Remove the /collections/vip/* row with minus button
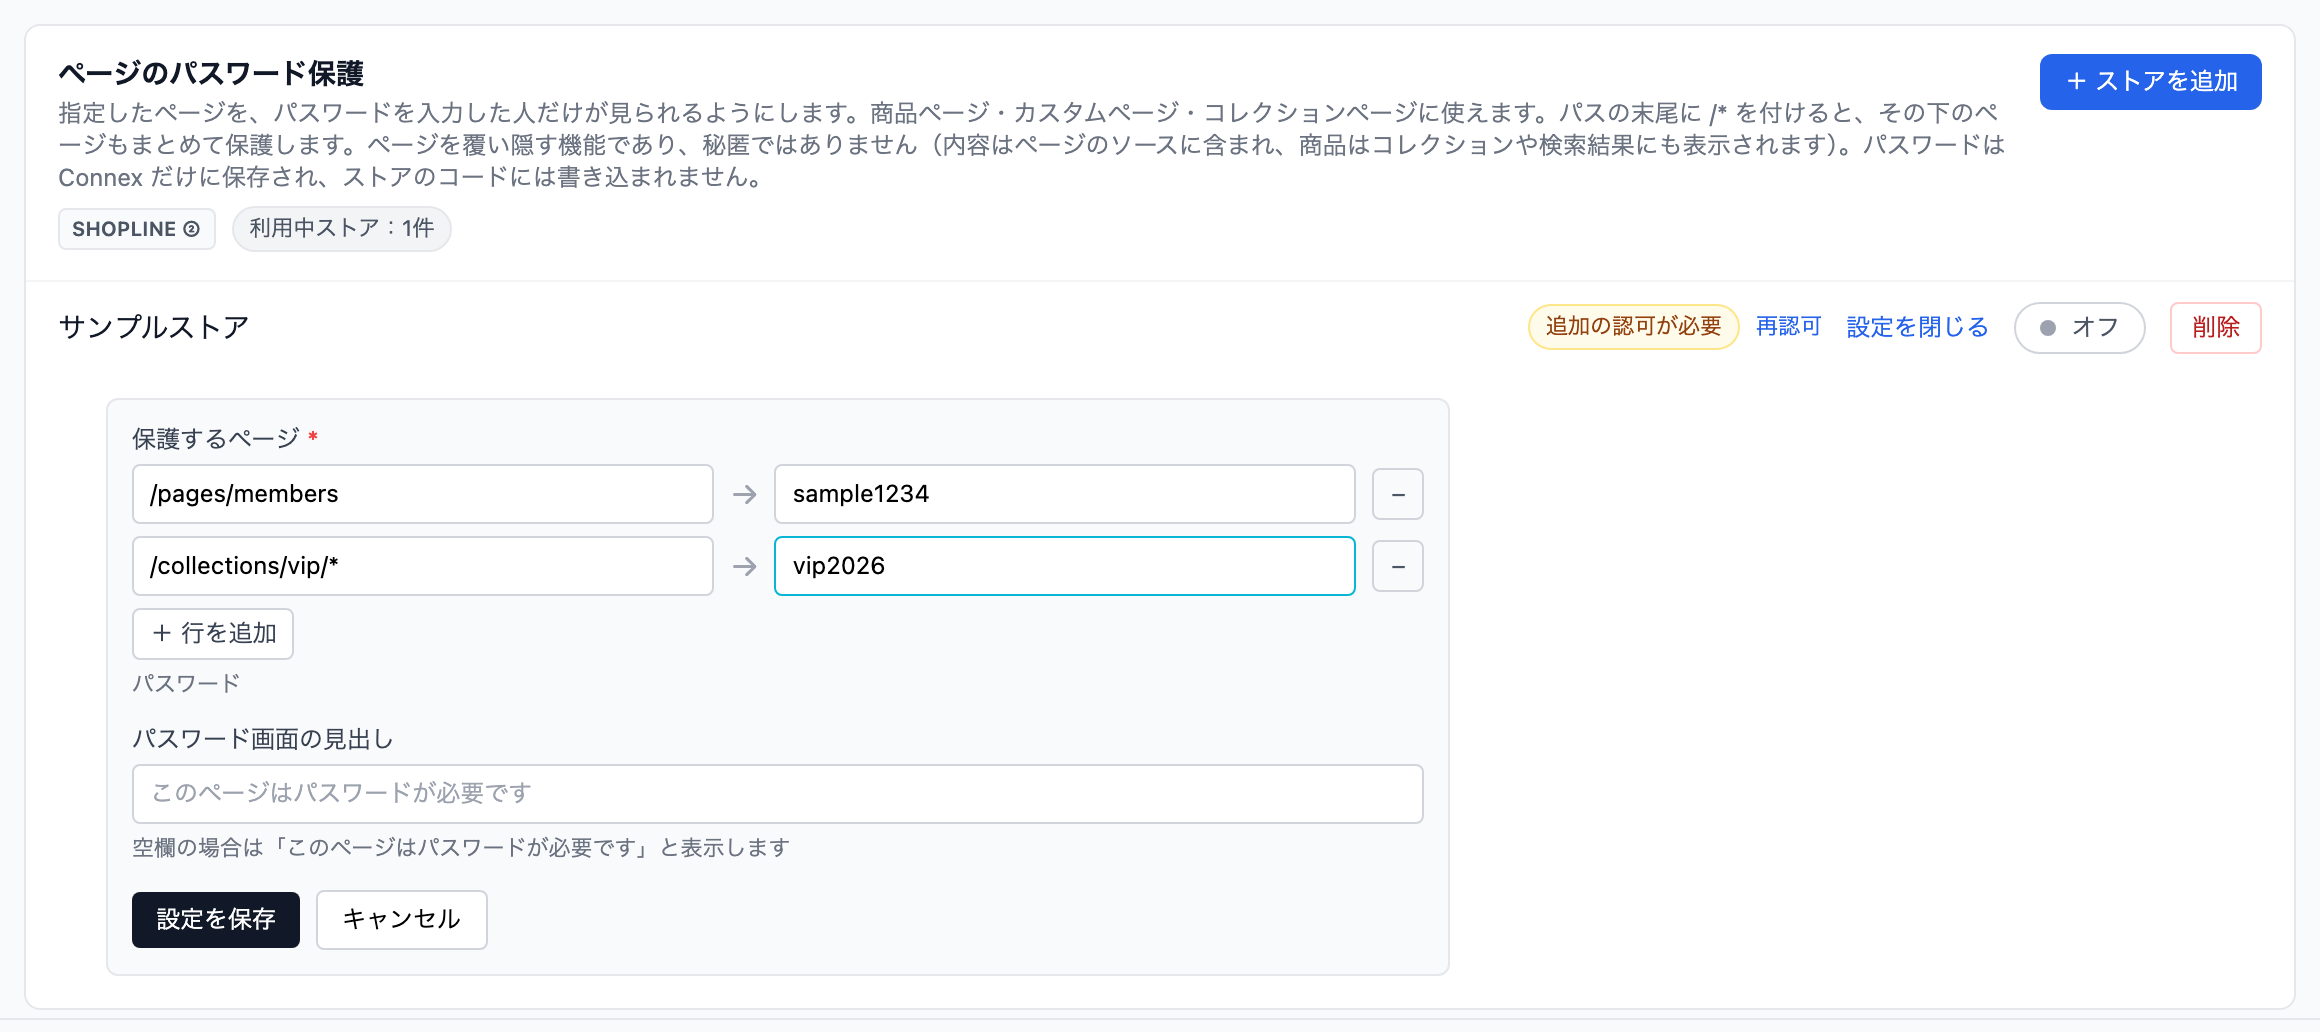 click(1398, 566)
